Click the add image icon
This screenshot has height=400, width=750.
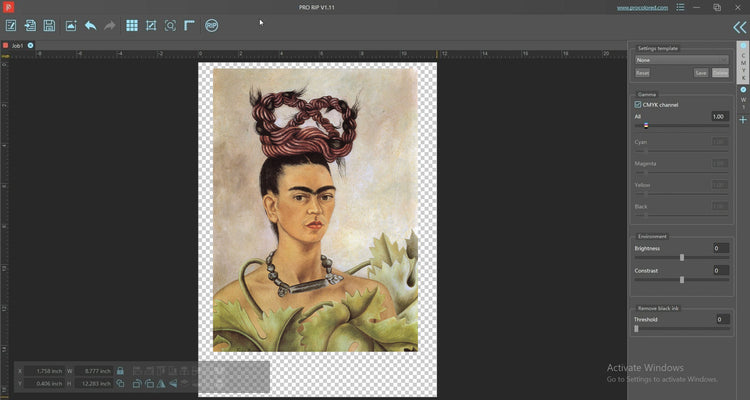point(71,25)
